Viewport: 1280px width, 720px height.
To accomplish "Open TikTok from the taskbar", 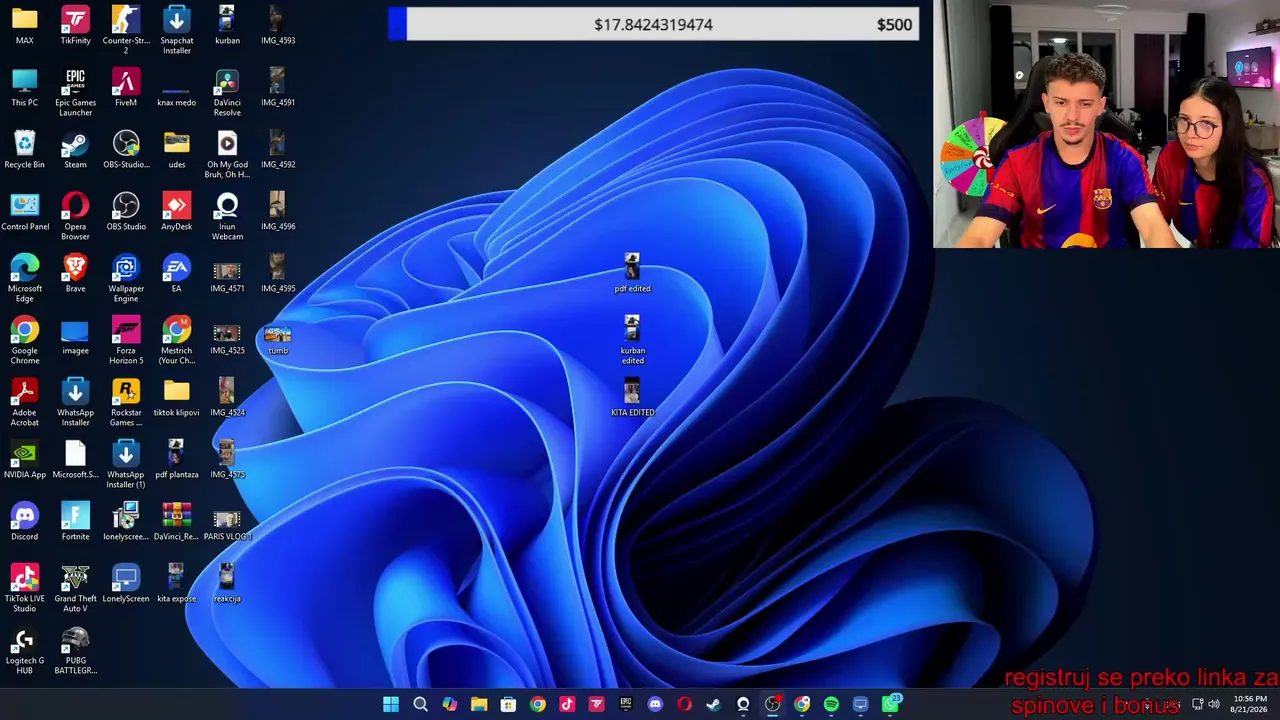I will point(567,704).
